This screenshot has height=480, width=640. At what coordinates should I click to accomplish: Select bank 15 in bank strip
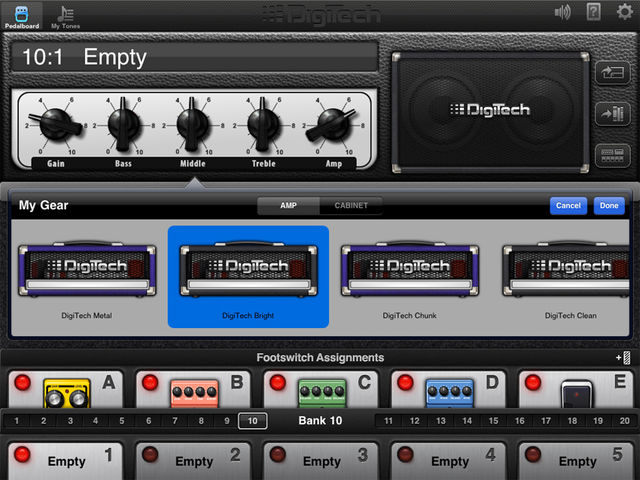click(x=493, y=421)
